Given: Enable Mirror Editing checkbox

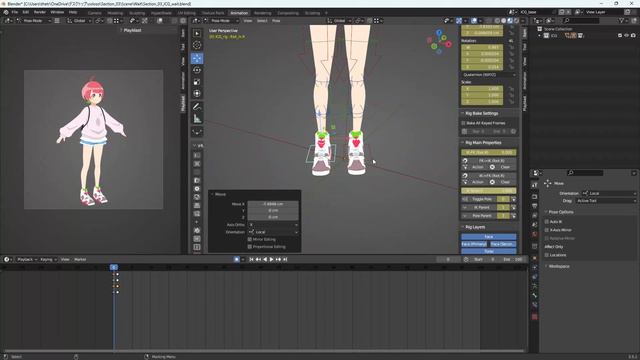Looking at the screenshot, I should tap(250, 240).
